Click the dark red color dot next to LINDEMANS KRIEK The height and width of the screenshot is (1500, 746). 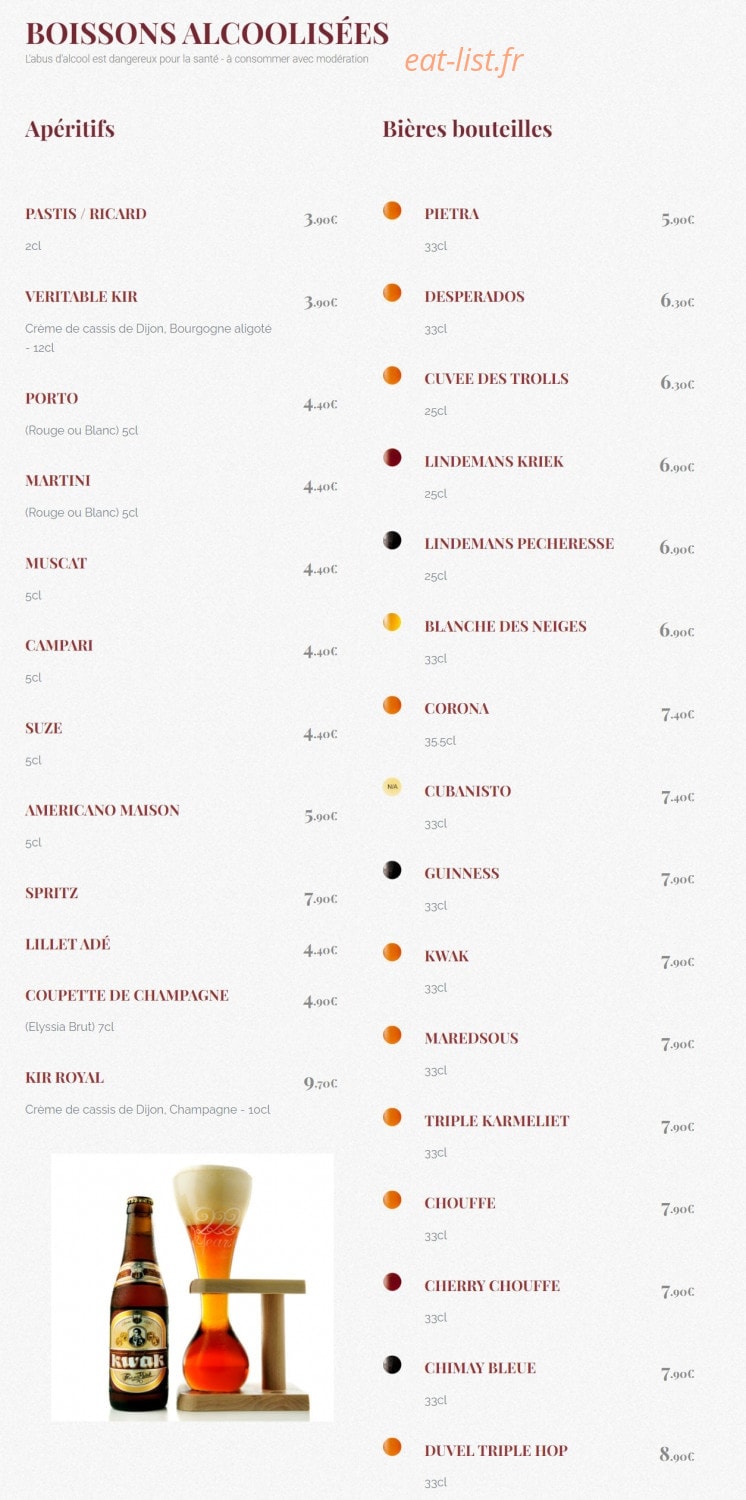click(x=392, y=458)
